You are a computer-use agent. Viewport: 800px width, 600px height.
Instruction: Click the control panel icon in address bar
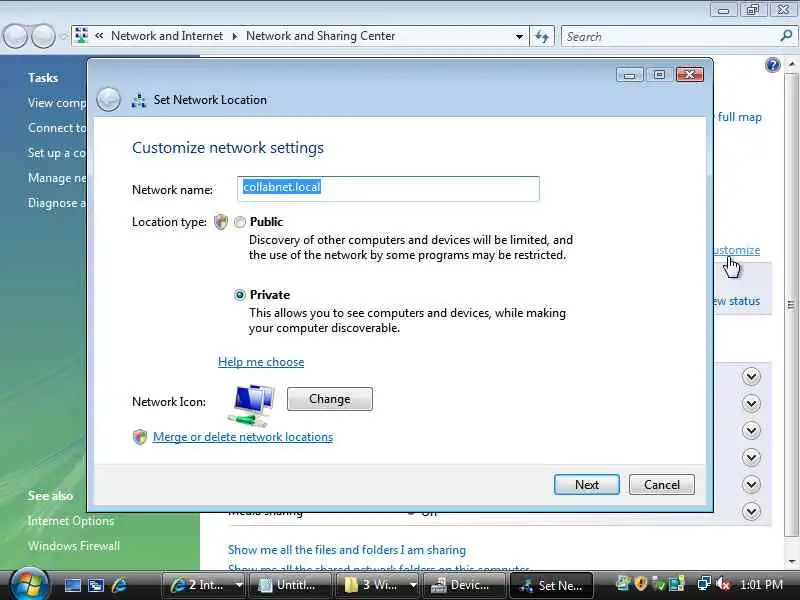coord(81,35)
